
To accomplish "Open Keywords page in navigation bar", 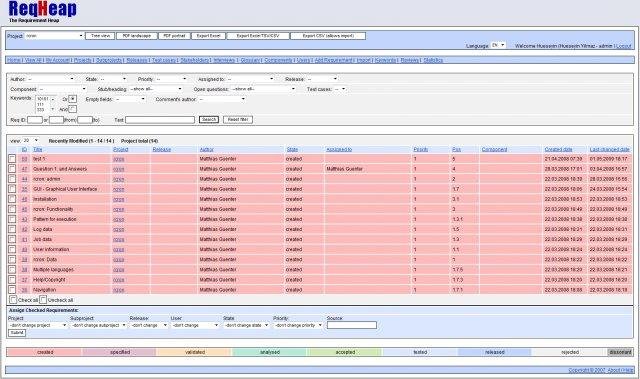I will pos(386,60).
